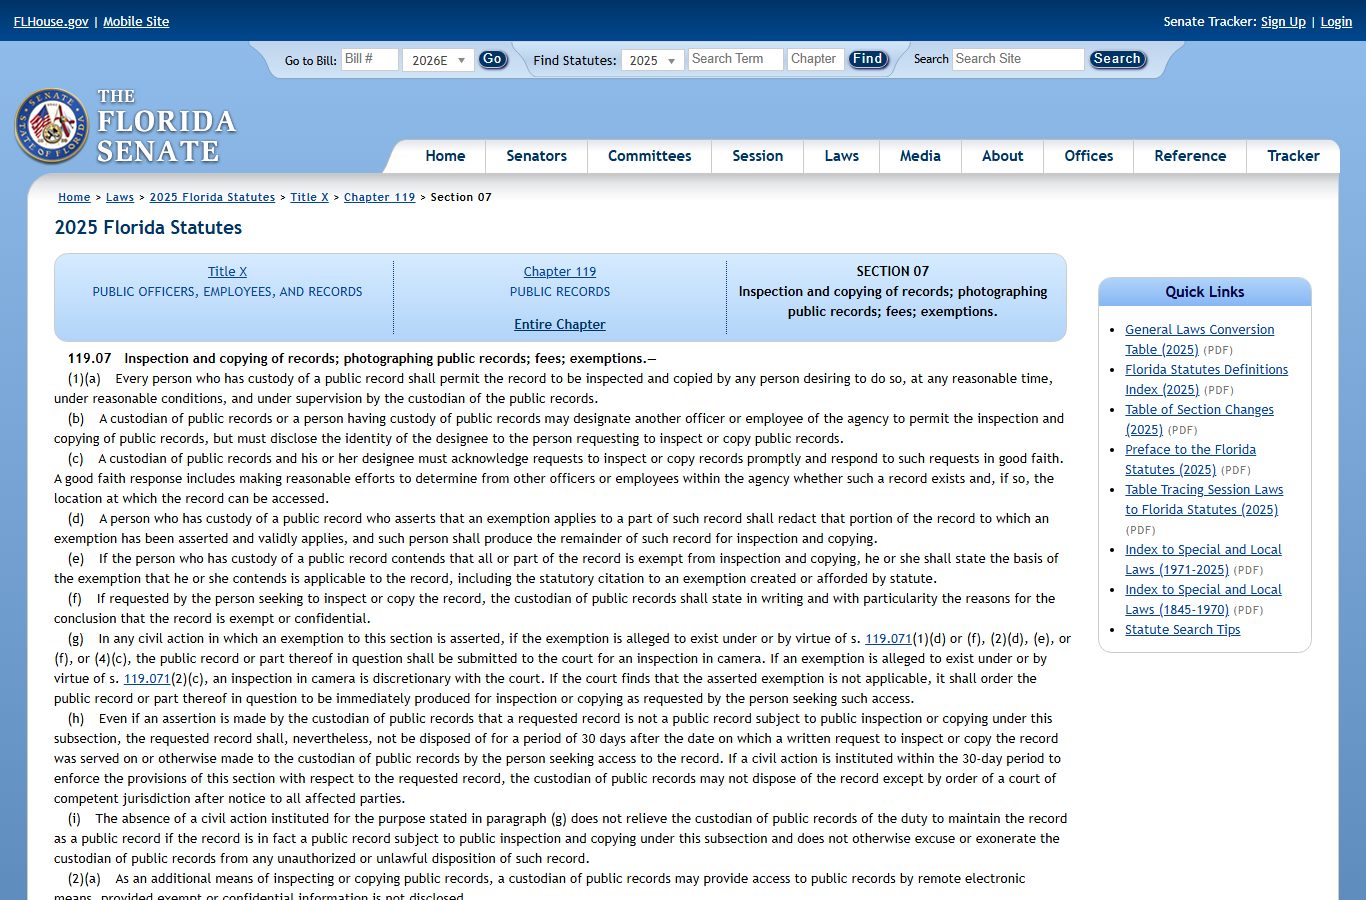Open the bill session year dropdown
1366x900 pixels.
click(438, 60)
